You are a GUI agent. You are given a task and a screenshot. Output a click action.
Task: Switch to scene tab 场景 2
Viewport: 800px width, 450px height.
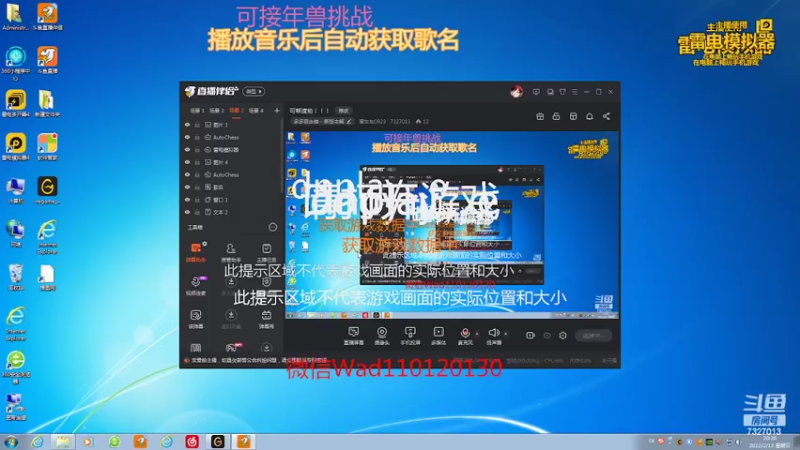tap(217, 111)
